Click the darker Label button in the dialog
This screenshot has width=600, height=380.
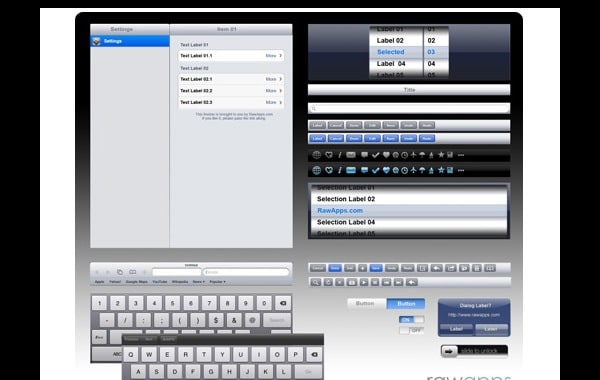pyautogui.click(x=456, y=329)
